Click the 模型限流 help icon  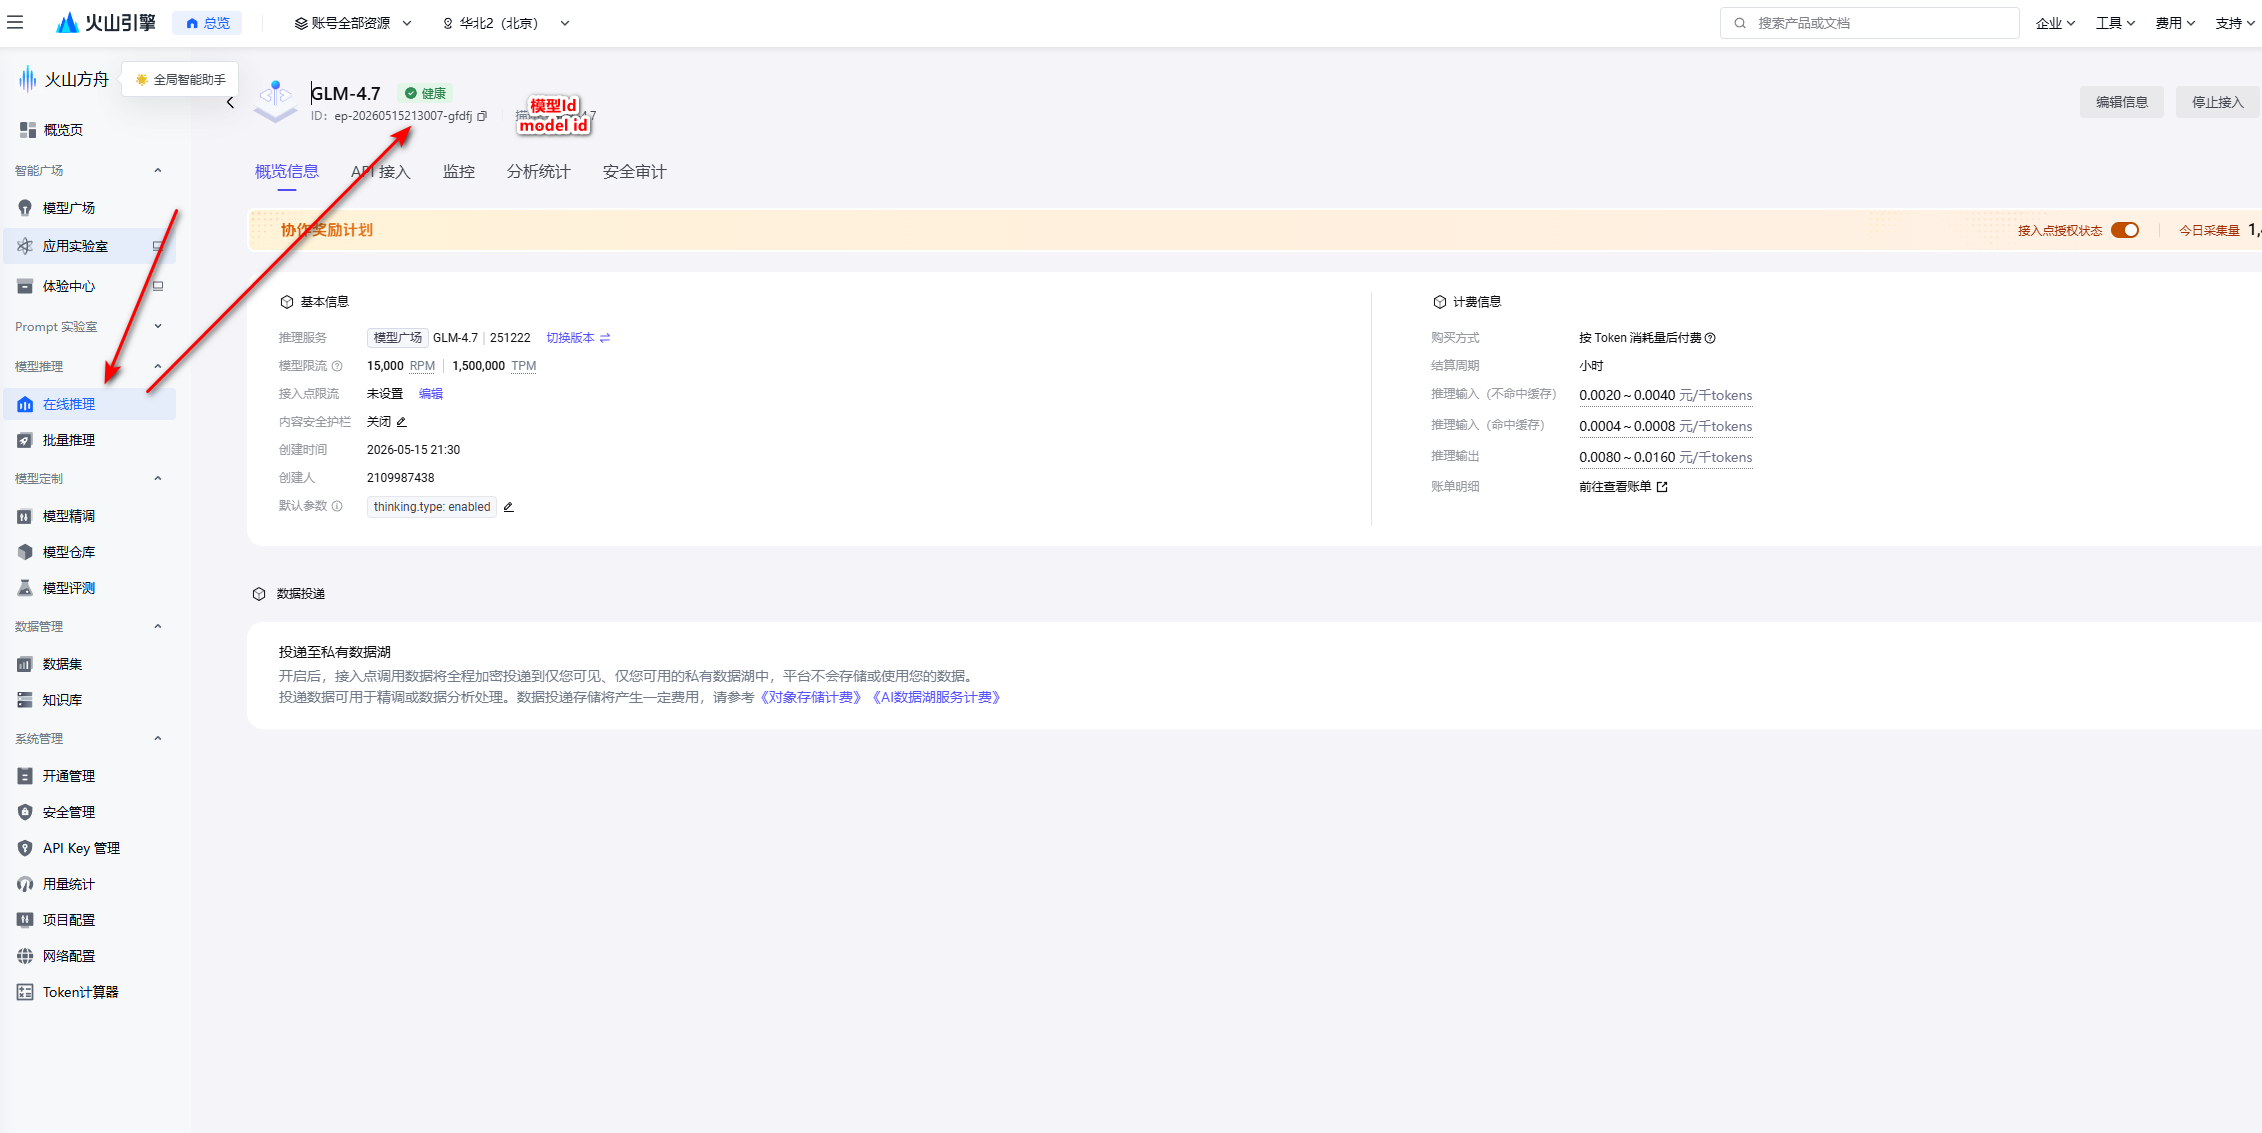coord(337,366)
